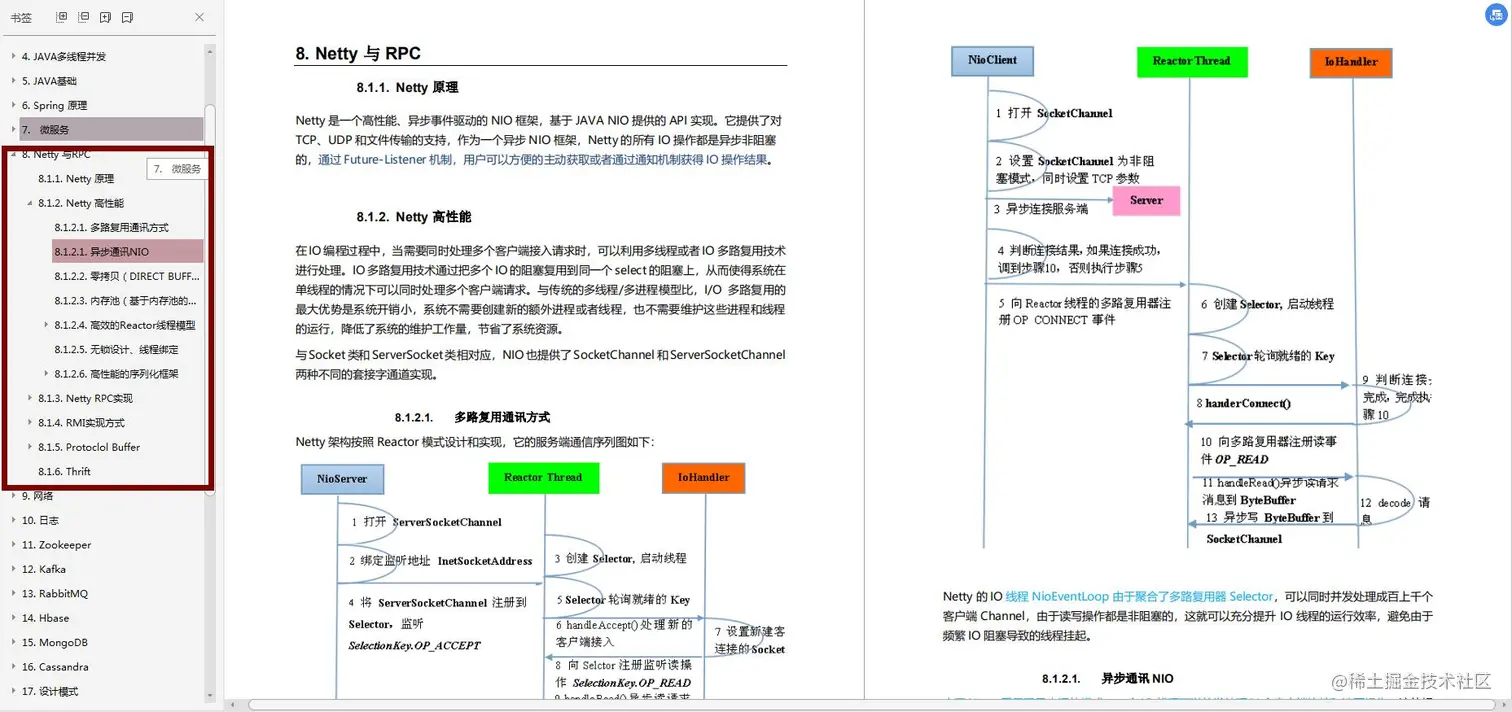The height and width of the screenshot is (712, 1512).
Task: Expand the '4. JAVA多线程并发' bookmark
Action: (13, 57)
